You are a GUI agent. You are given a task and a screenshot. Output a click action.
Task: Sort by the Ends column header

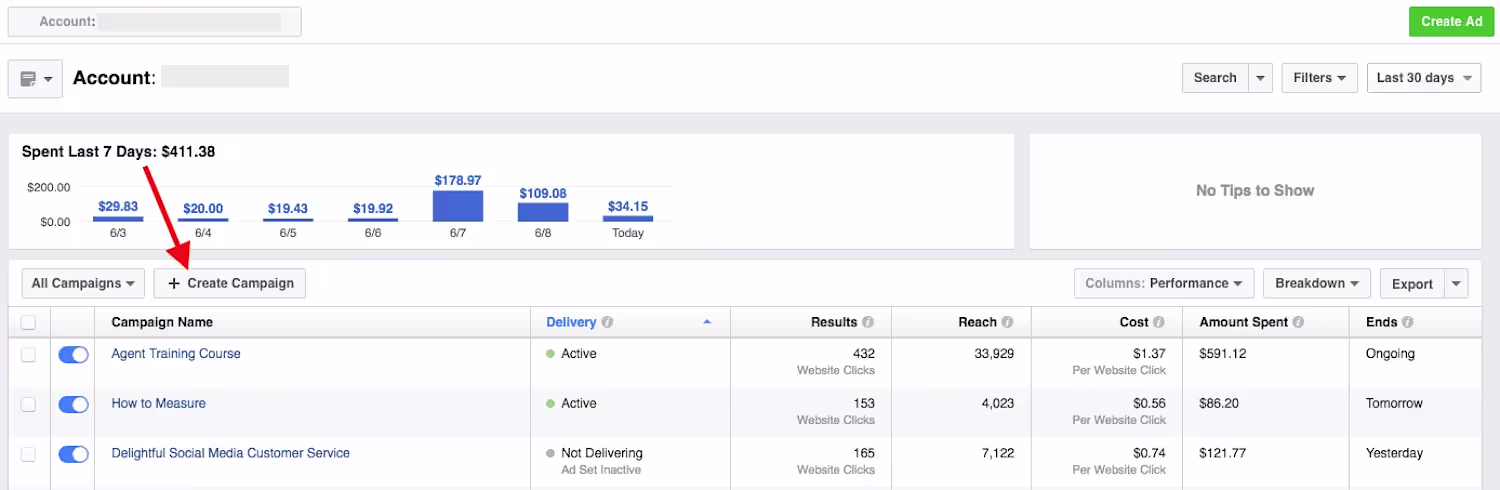1381,322
